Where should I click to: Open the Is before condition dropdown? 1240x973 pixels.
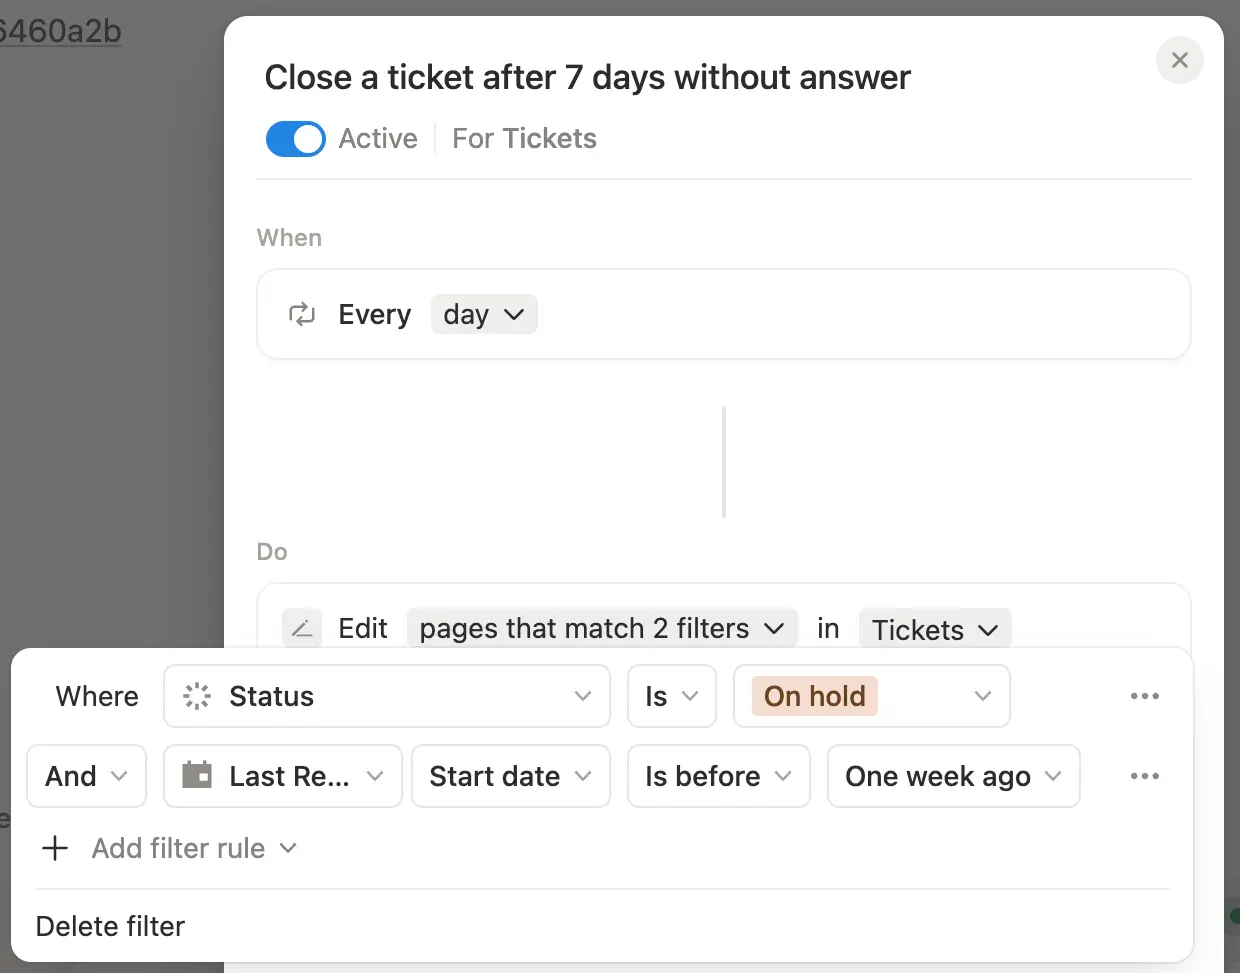pyautogui.click(x=718, y=776)
